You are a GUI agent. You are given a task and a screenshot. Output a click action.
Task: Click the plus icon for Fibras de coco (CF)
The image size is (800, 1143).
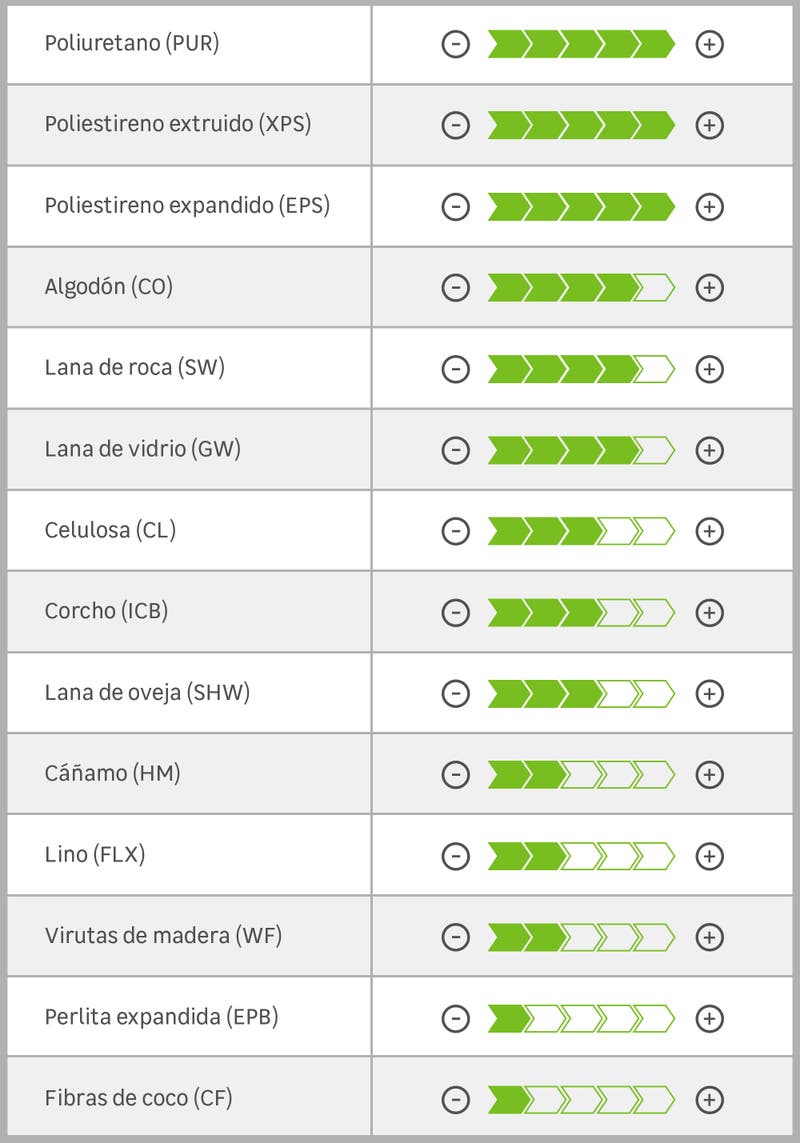click(709, 1097)
